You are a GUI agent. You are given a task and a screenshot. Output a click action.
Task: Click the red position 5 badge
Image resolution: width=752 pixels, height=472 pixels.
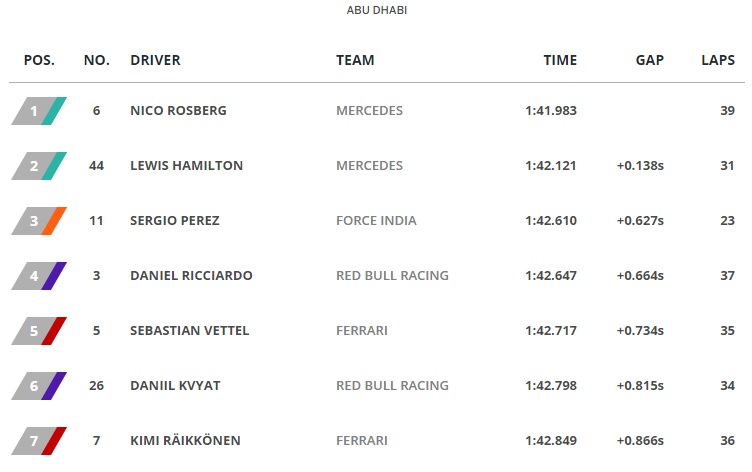click(x=39, y=330)
